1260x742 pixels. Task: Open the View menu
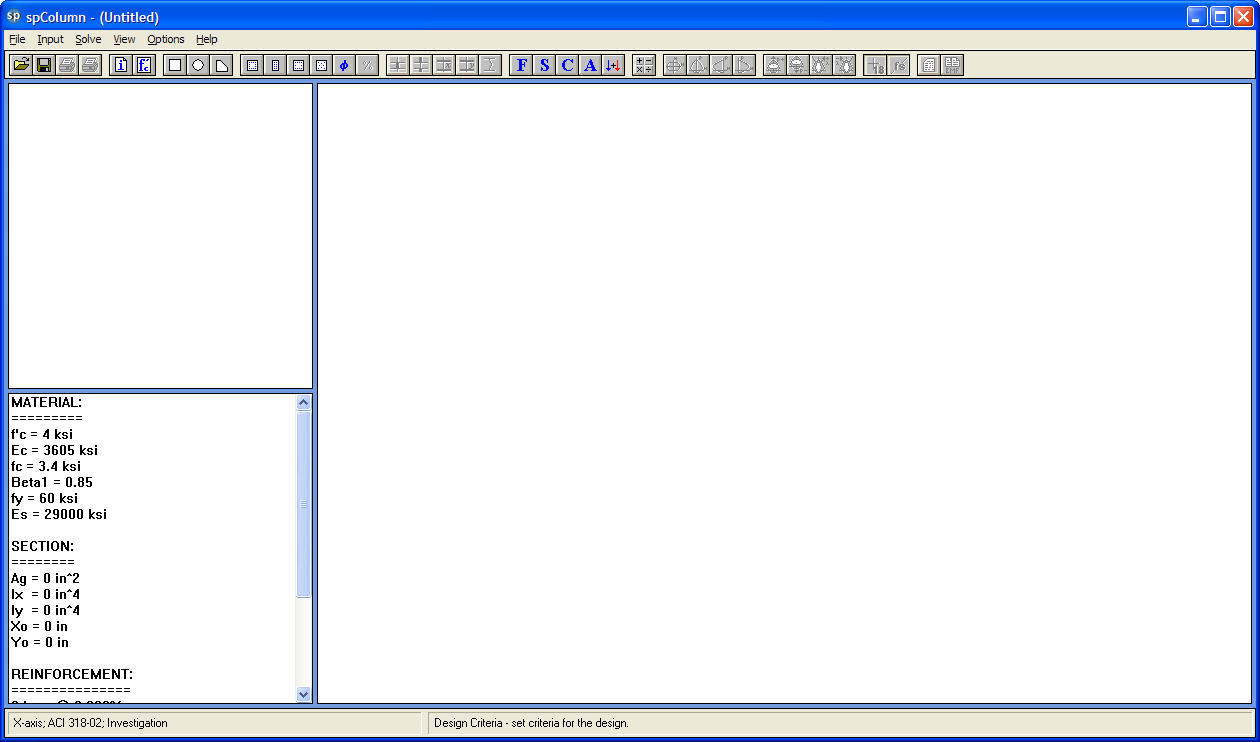[x=124, y=40]
